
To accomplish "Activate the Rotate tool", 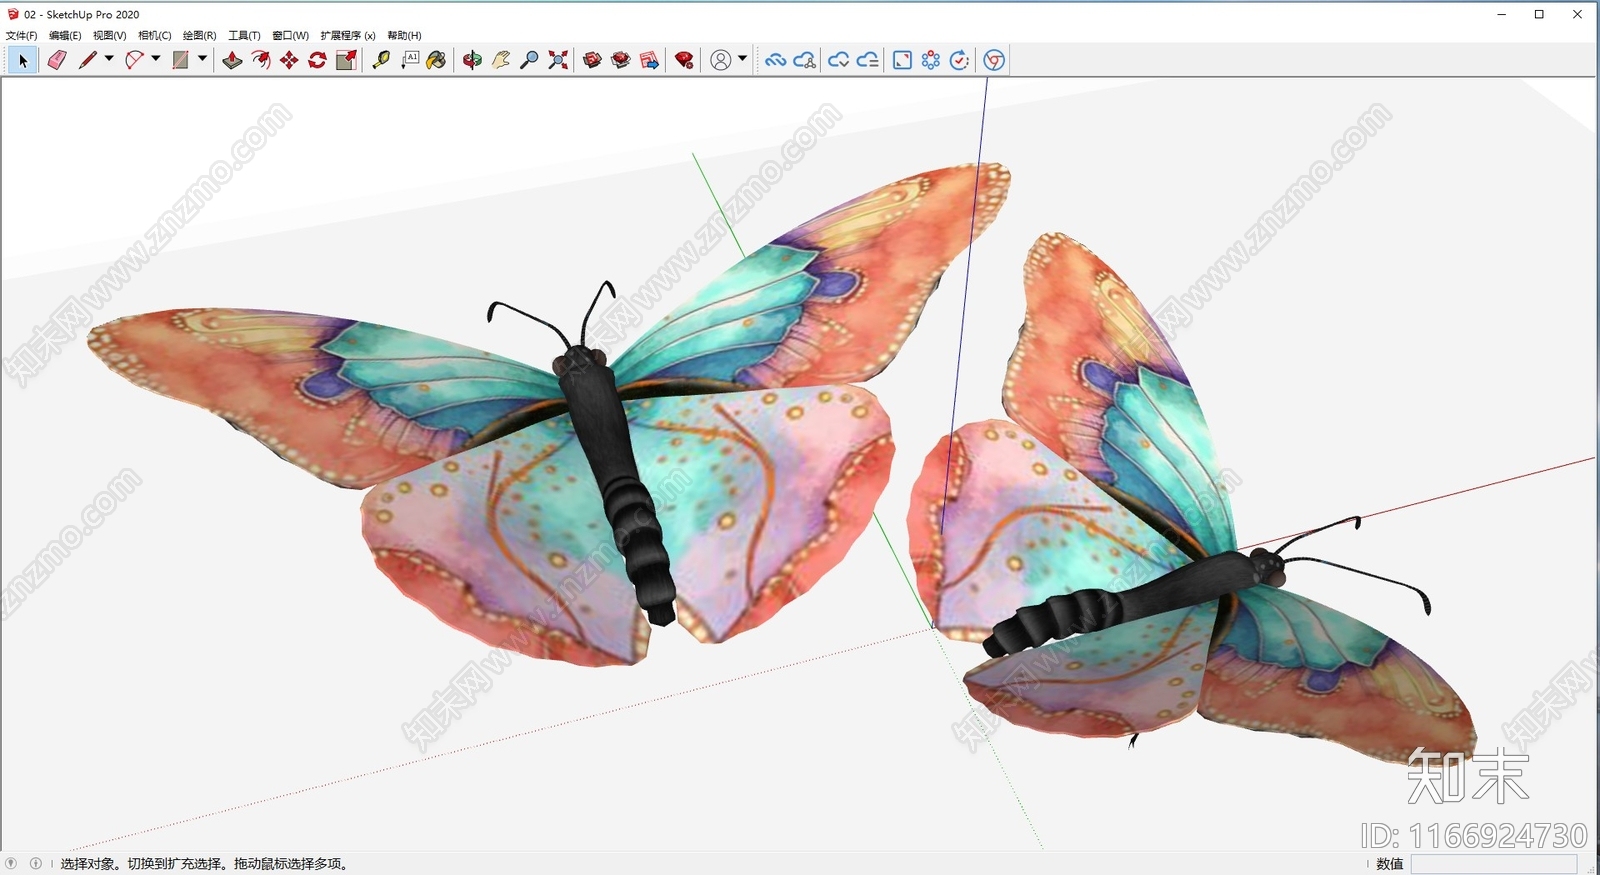I will pos(318,60).
